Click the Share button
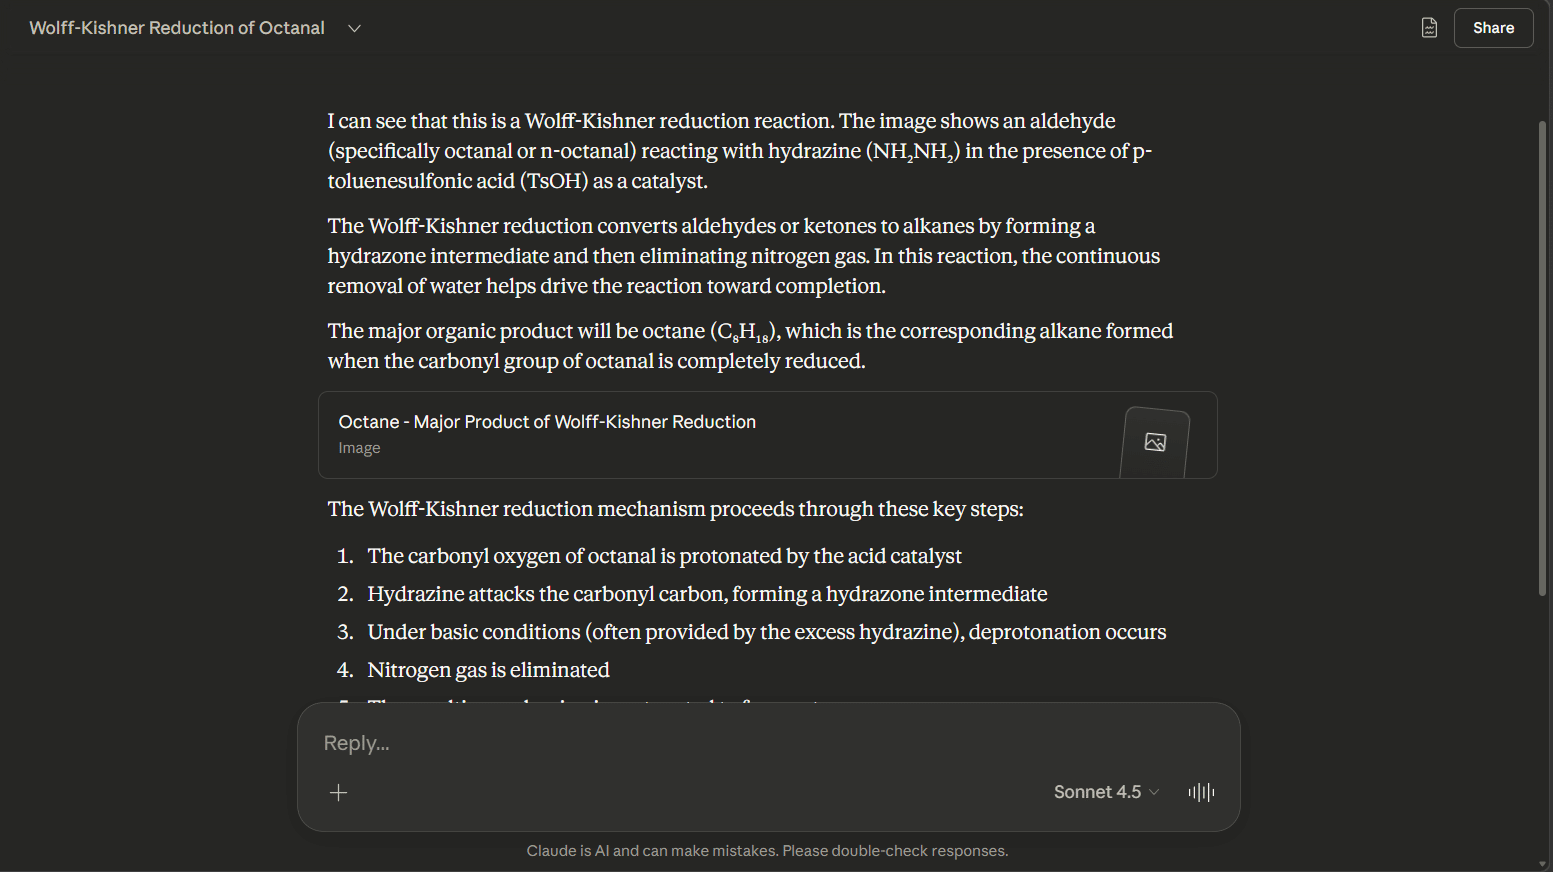This screenshot has height=872, width=1553. (1493, 28)
